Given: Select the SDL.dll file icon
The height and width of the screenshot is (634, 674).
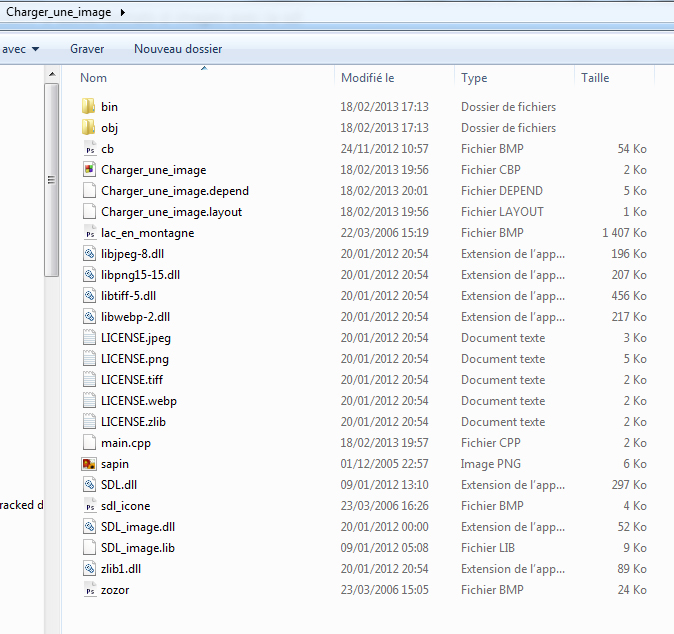Looking at the screenshot, I should [88, 485].
